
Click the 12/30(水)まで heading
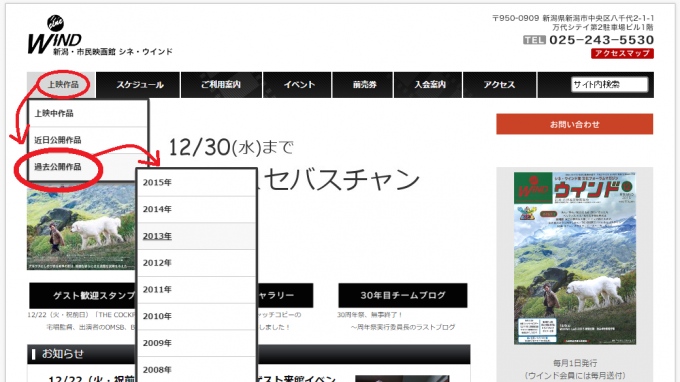tap(231, 147)
